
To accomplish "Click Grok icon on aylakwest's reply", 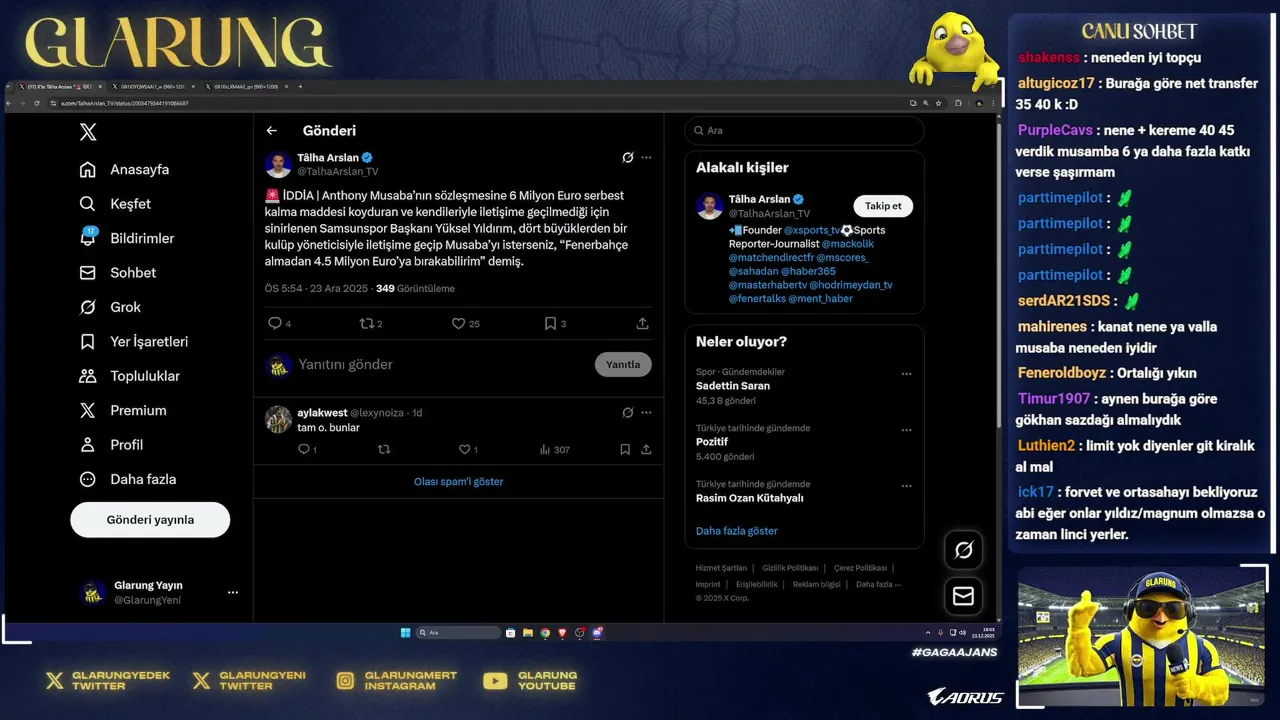I will click(627, 412).
